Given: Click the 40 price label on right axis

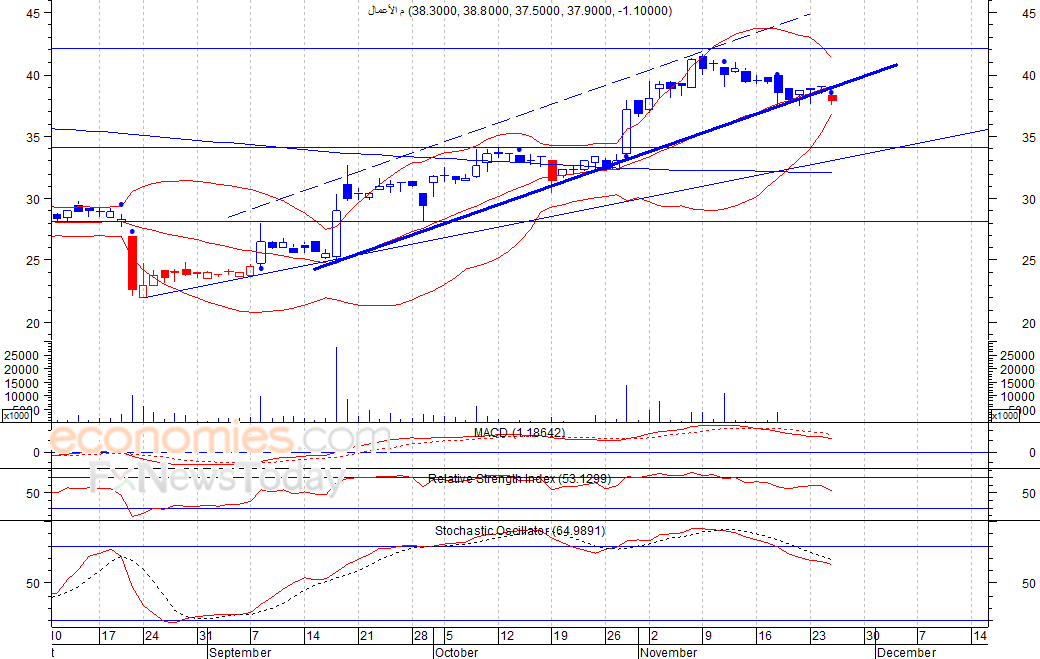Looking at the screenshot, I should click(1029, 76).
